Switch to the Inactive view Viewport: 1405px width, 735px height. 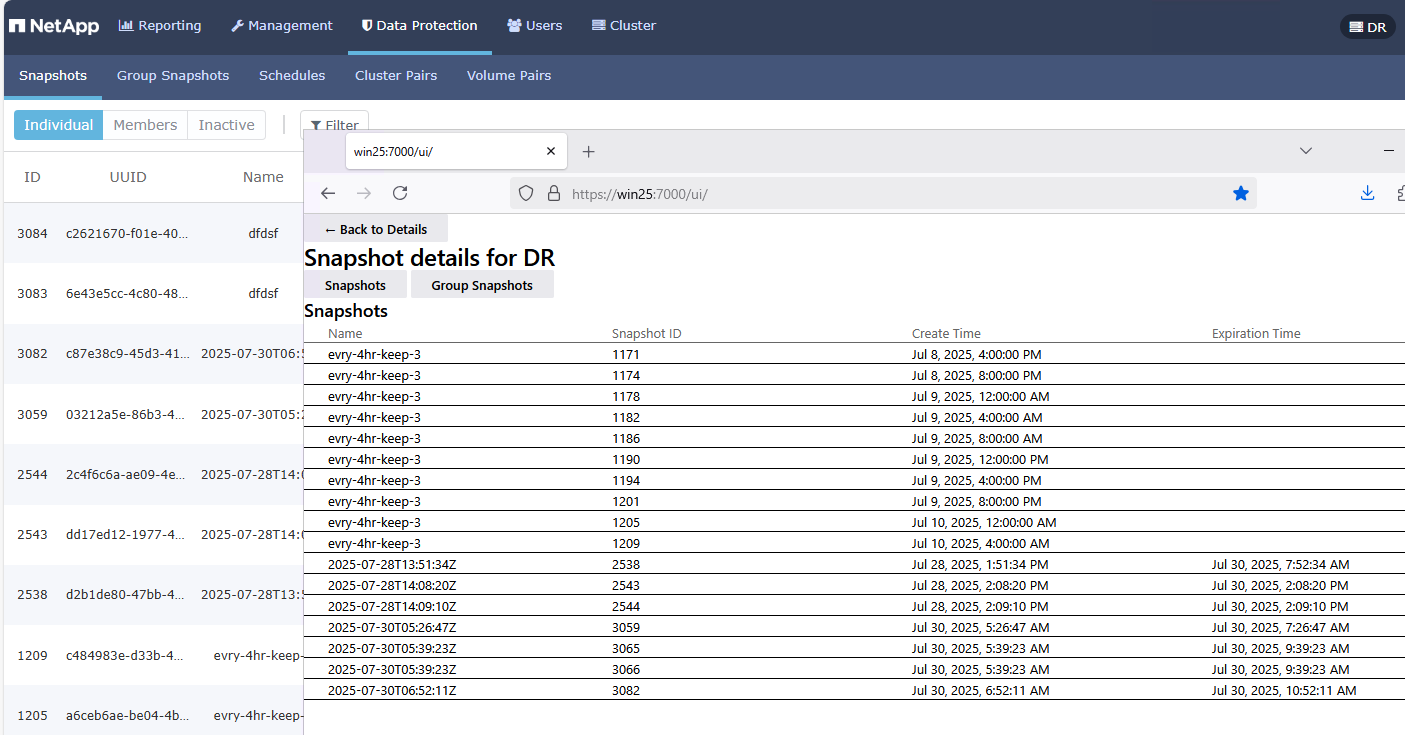pos(227,125)
